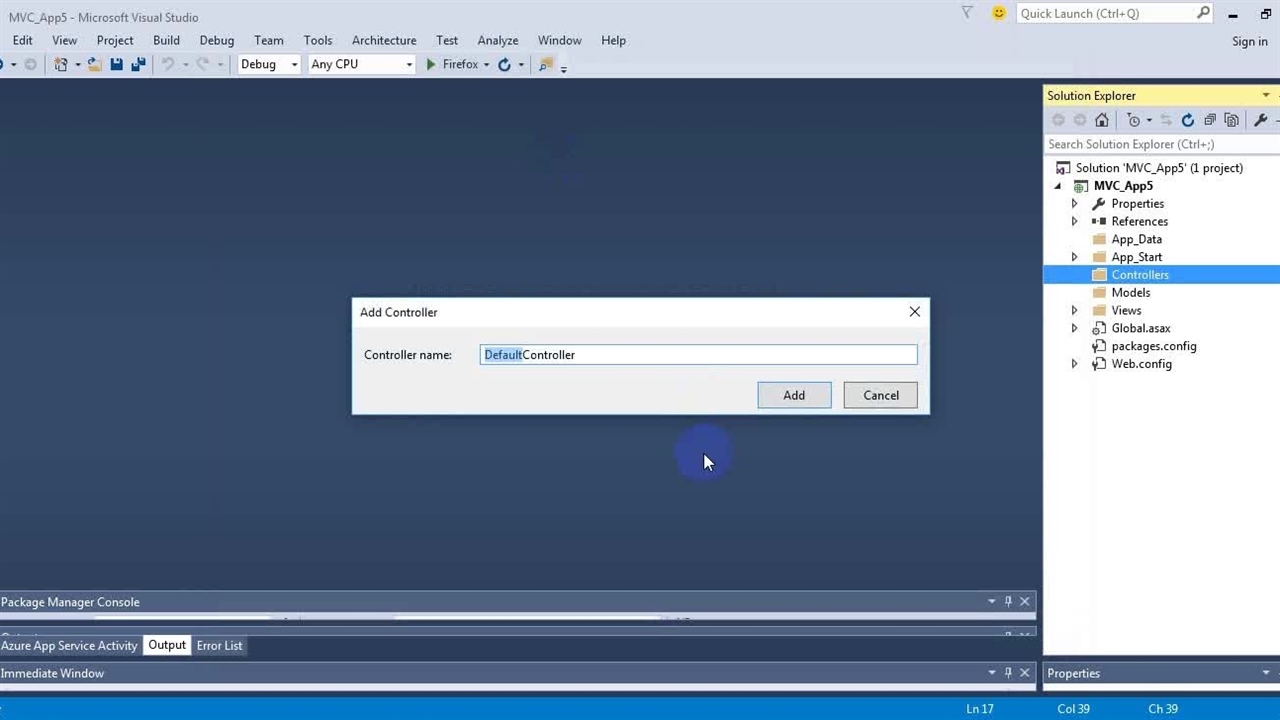Open the Debug configuration dropdown

point(269,64)
